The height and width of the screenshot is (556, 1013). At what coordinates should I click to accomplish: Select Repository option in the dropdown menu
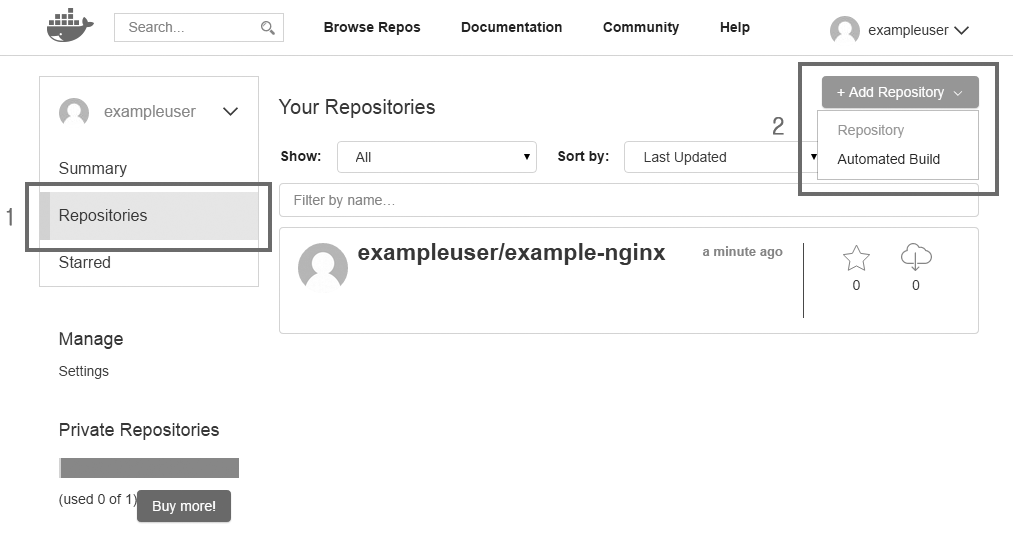coord(870,130)
